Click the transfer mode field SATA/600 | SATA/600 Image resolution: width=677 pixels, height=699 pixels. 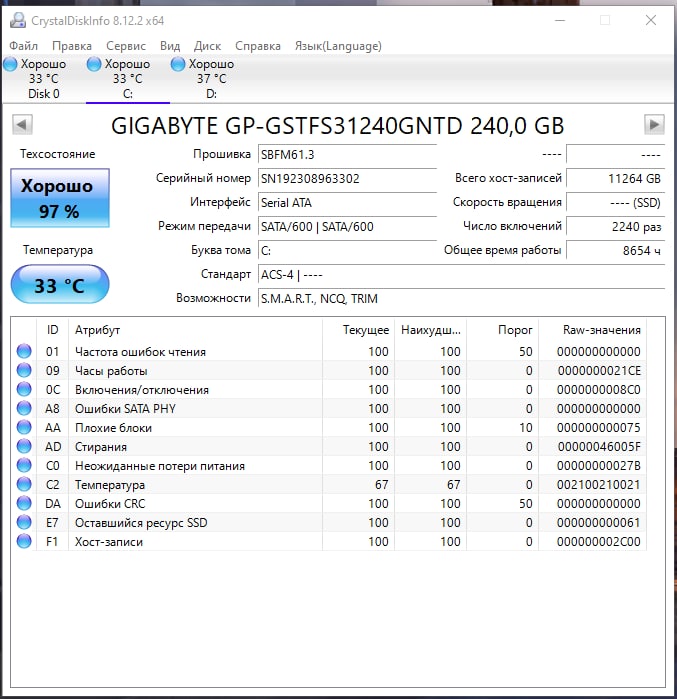[347, 227]
